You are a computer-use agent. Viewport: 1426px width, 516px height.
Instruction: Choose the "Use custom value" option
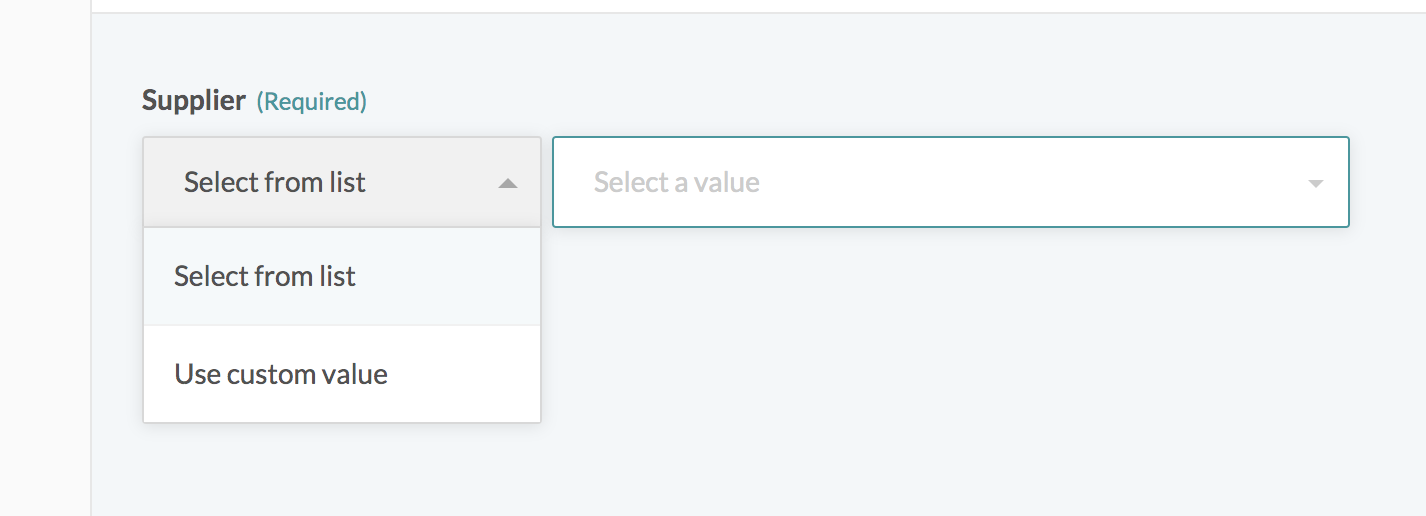pos(281,374)
